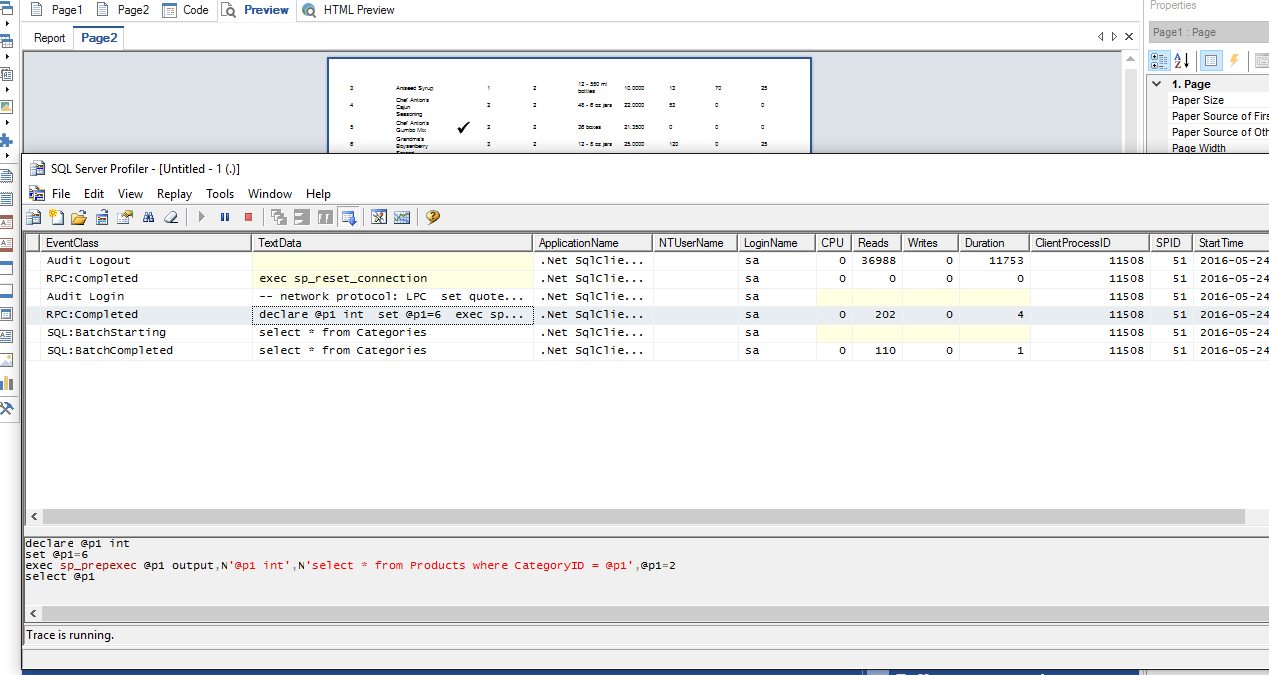Click the Reads column header
1269x675 pixels.
pyautogui.click(x=877, y=243)
